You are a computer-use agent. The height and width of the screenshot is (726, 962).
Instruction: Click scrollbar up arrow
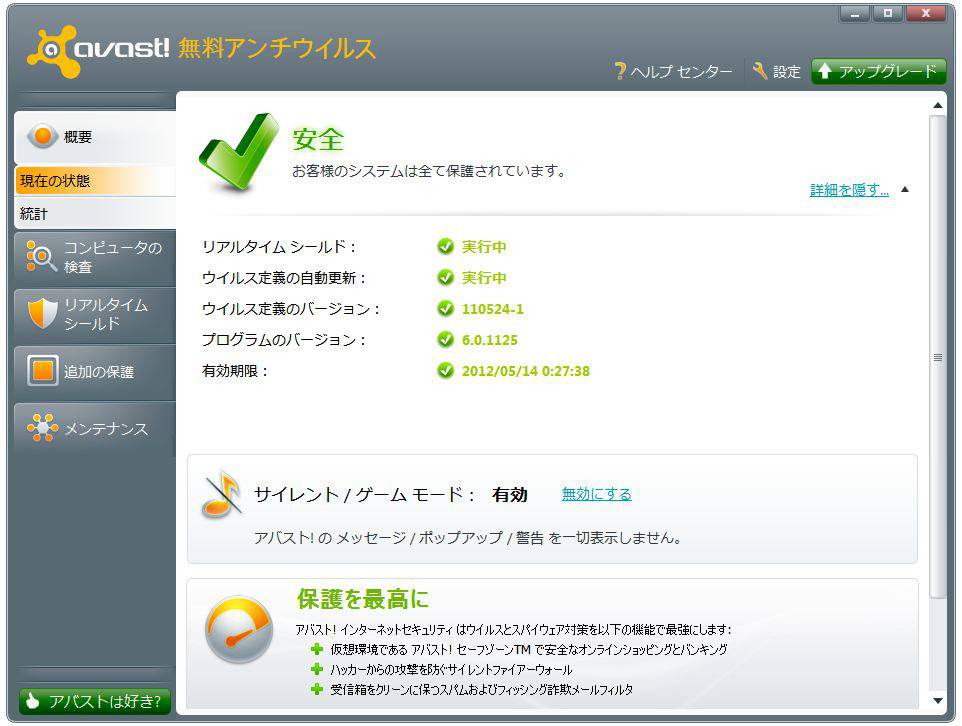coord(937,106)
